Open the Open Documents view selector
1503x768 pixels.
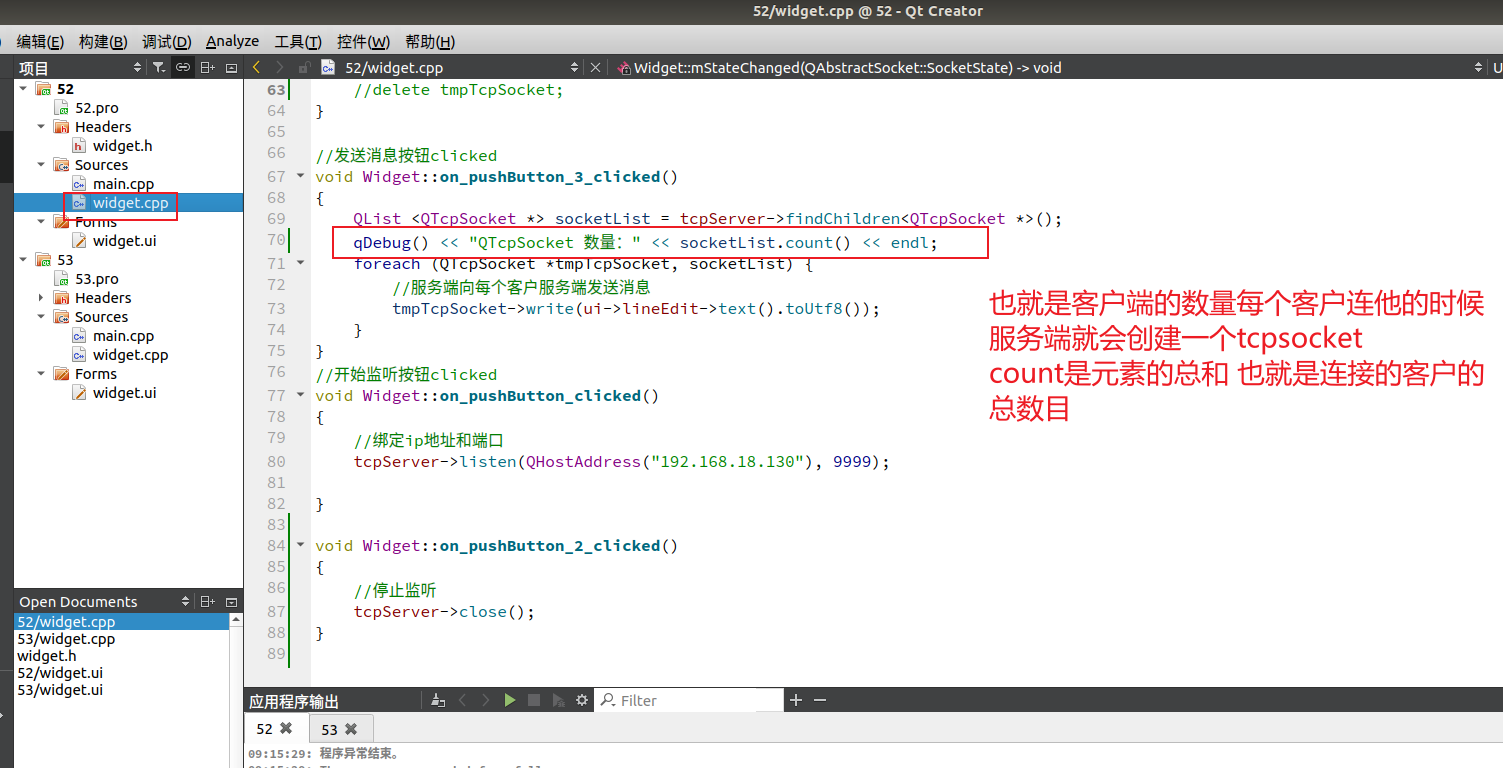(x=185, y=601)
